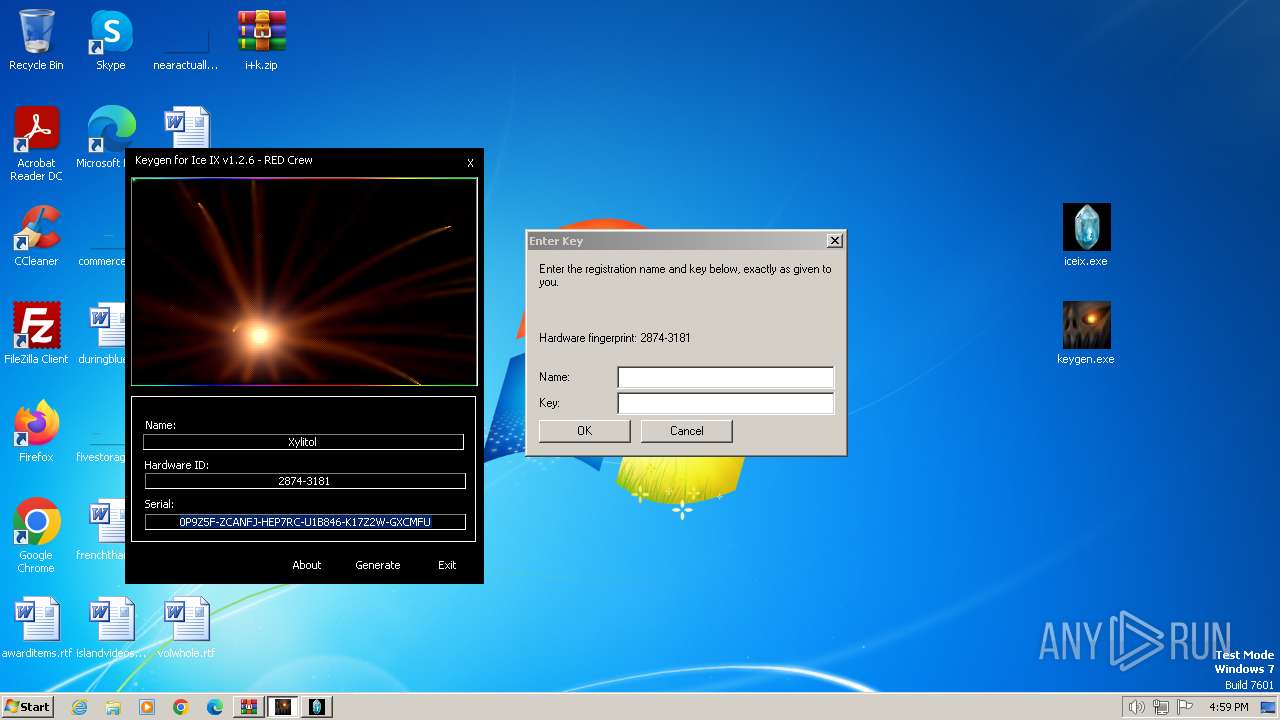Image resolution: width=1280 pixels, height=720 pixels.
Task: Open File Explorer from the taskbar
Action: tap(113, 707)
